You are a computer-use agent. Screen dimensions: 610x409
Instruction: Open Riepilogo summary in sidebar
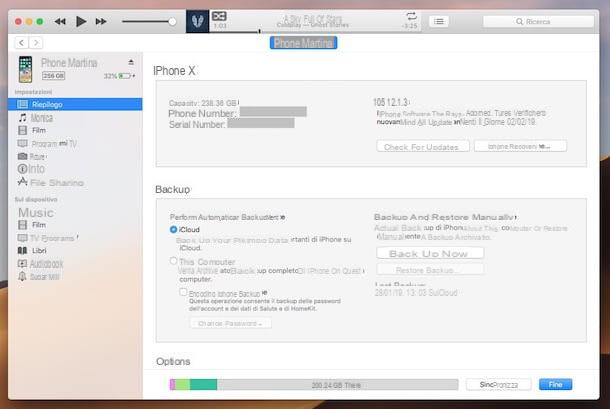tap(75, 104)
